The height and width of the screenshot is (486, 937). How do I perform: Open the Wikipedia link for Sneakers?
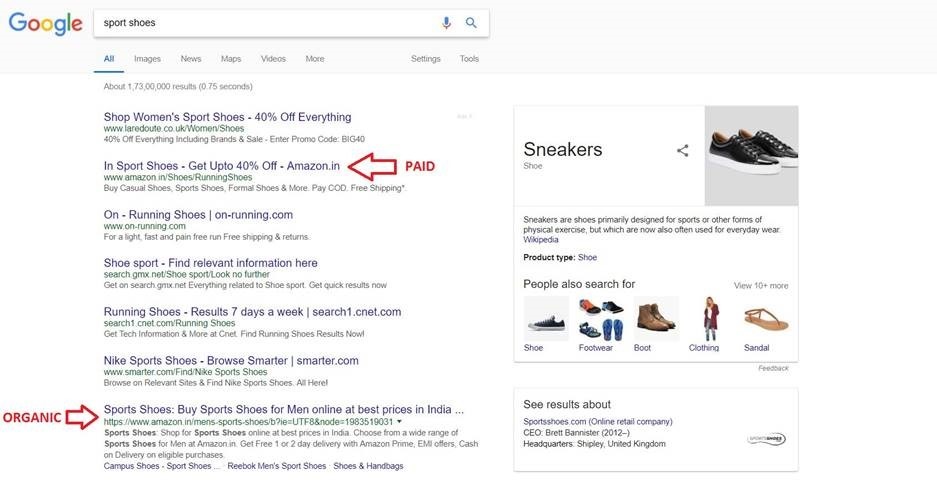[x=541, y=240]
